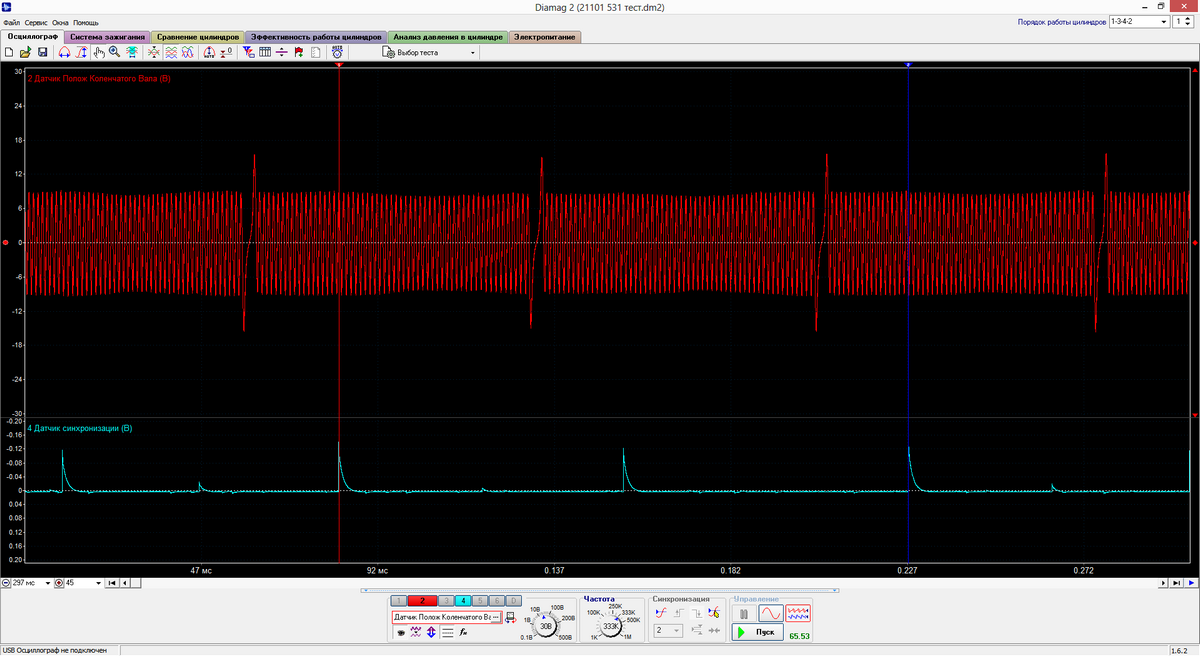Toggle channel 5 button
Screen dimensions: 1200x656
click(x=480, y=600)
